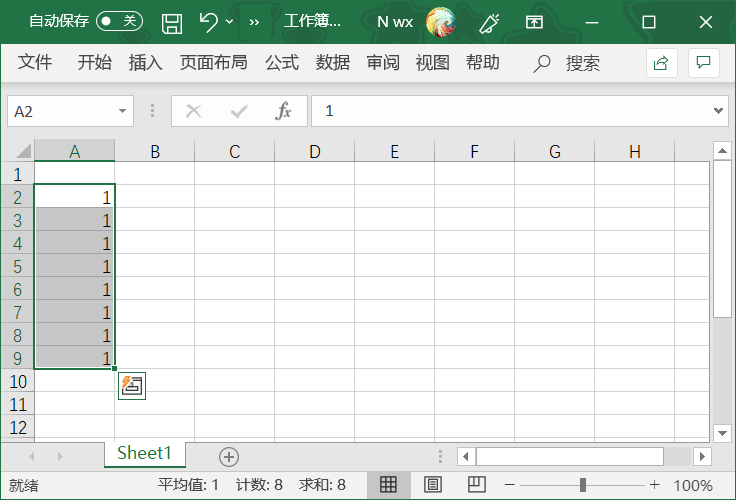Click the fill handle at selection corner
Screen dimensions: 736x500
pyautogui.click(x=115, y=369)
